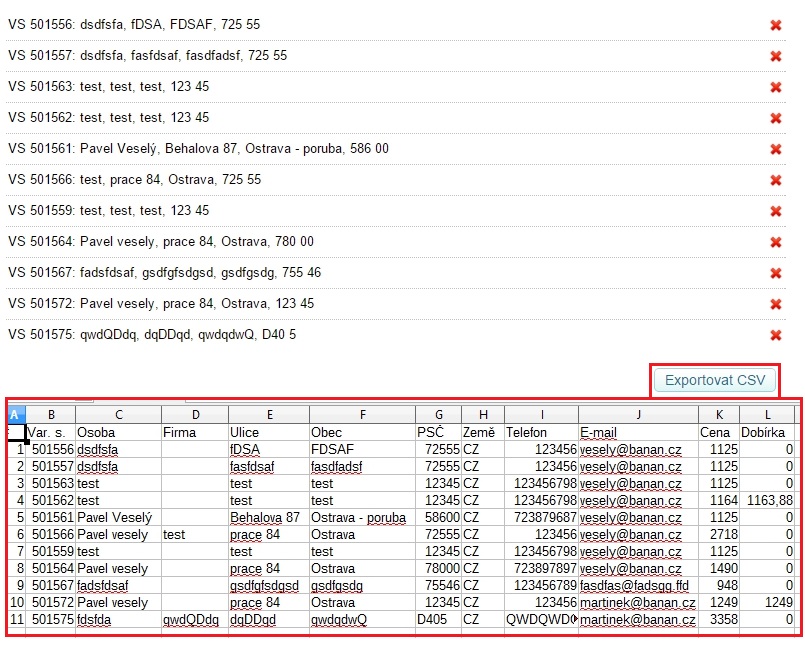Click the Var. s. header cell
Image resolution: width=805 pixels, height=648 pixels.
click(50, 432)
